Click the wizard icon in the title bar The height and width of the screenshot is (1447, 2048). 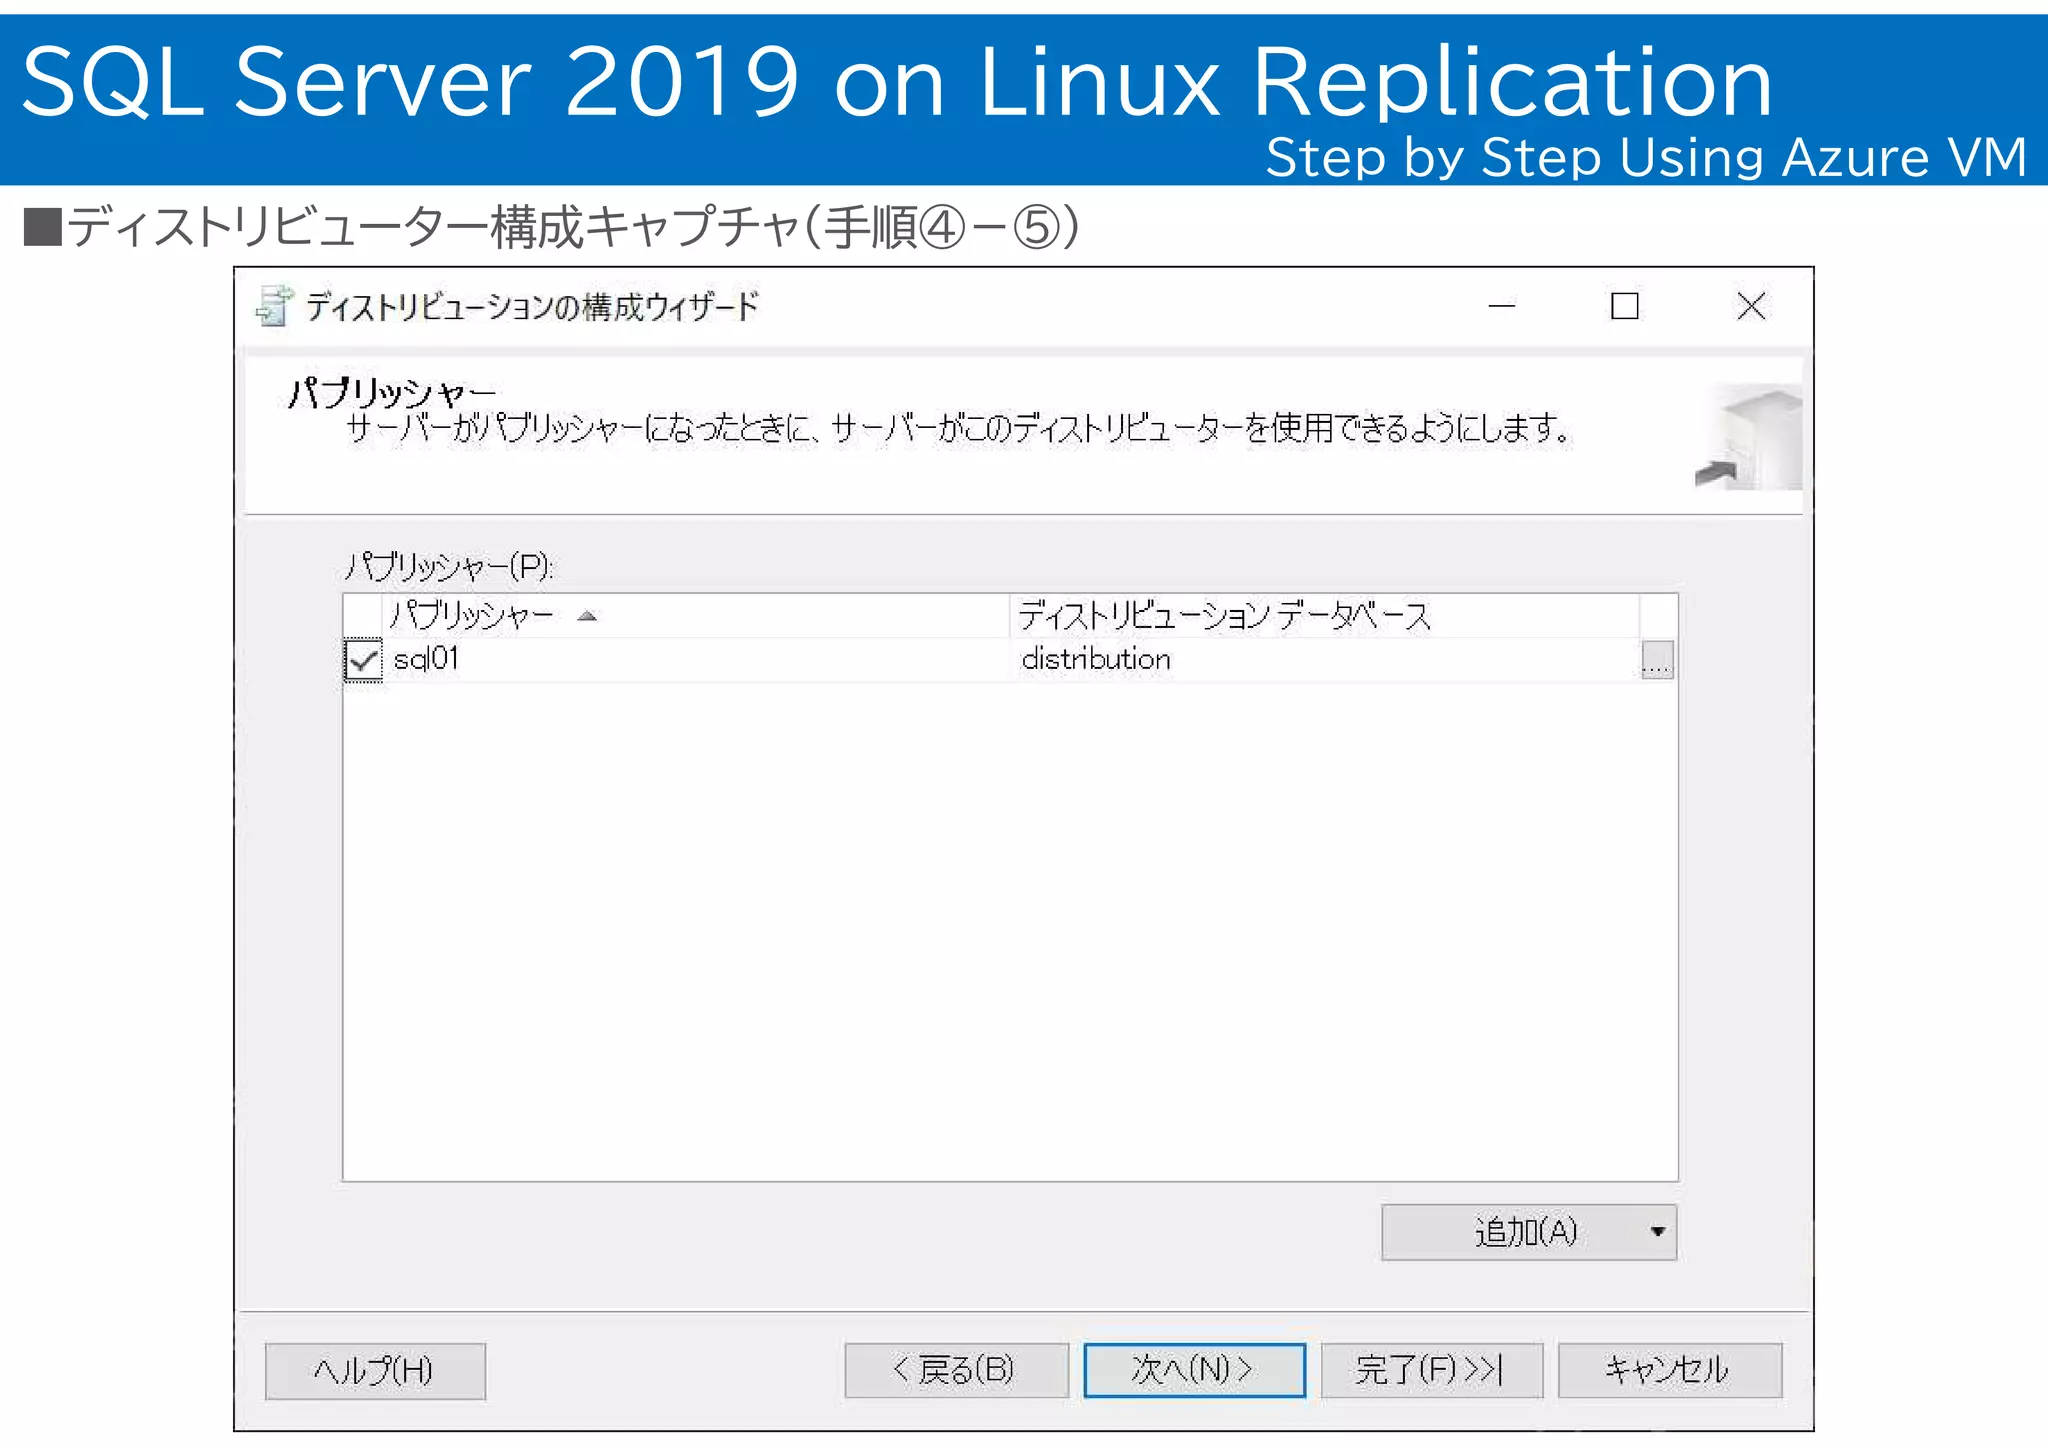pos(274,306)
